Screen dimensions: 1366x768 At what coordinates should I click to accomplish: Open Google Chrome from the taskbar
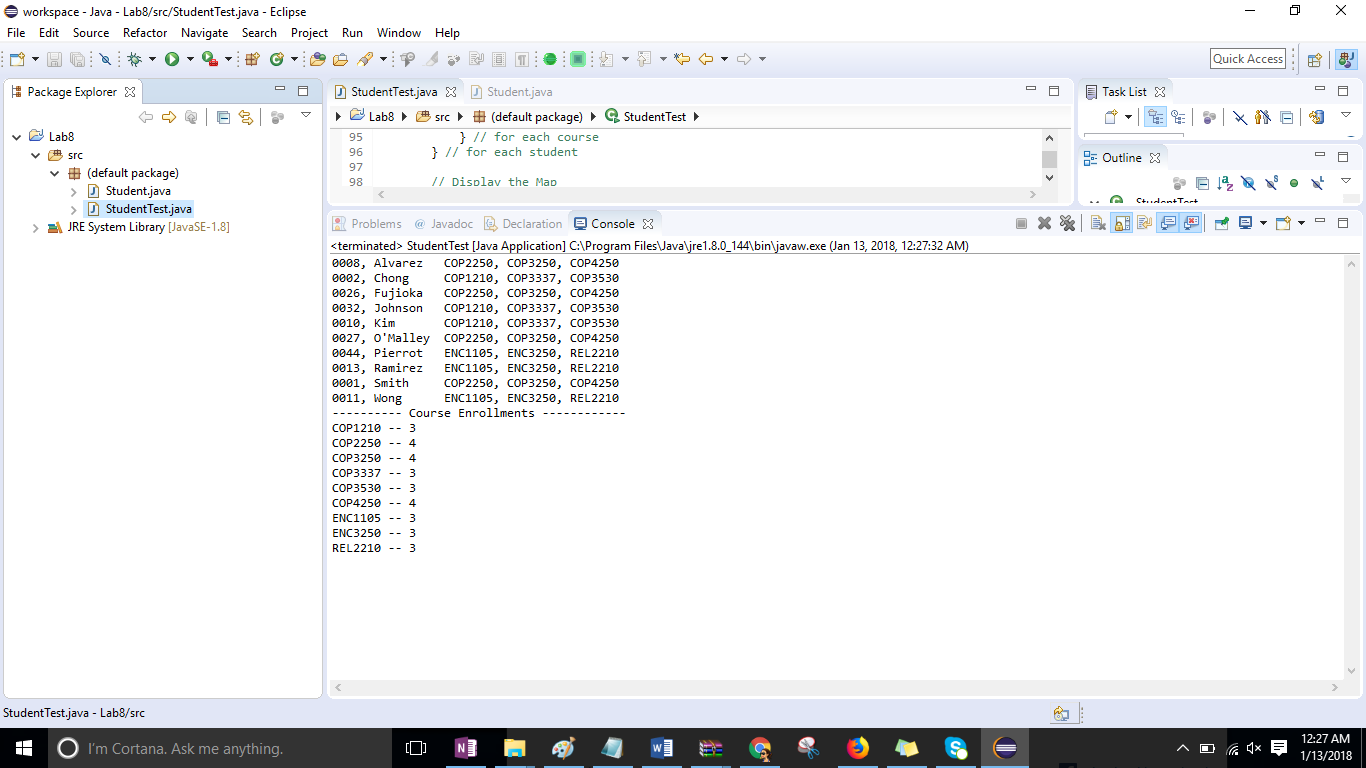click(x=760, y=748)
